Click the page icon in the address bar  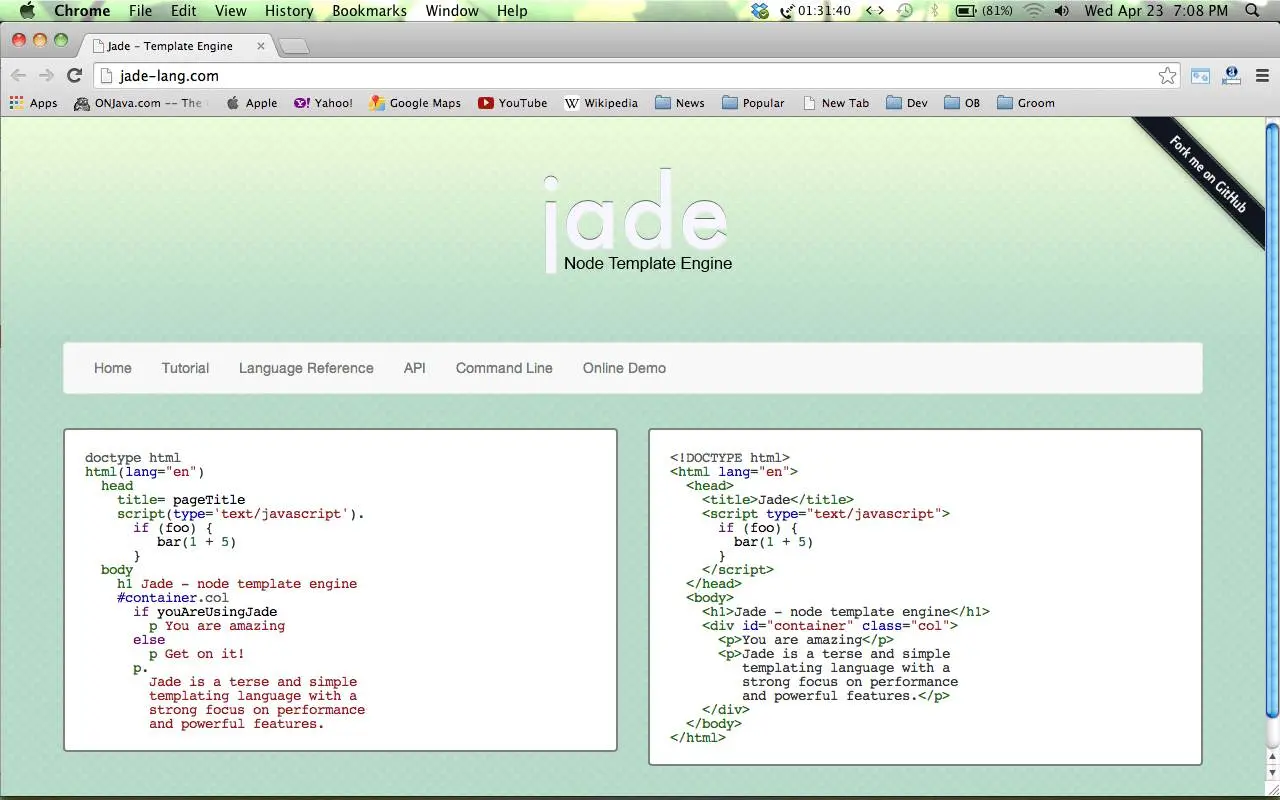[x=107, y=76]
